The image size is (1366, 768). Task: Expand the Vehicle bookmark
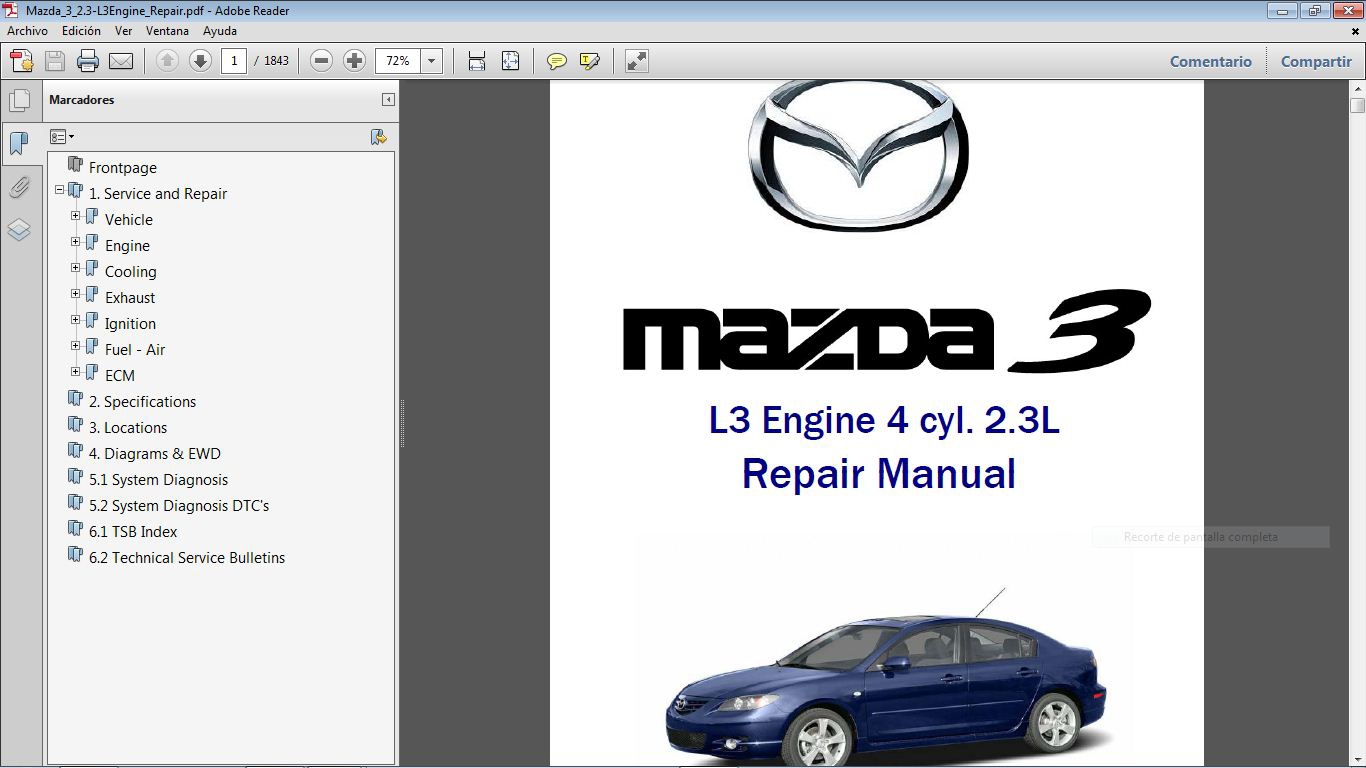[75, 215]
